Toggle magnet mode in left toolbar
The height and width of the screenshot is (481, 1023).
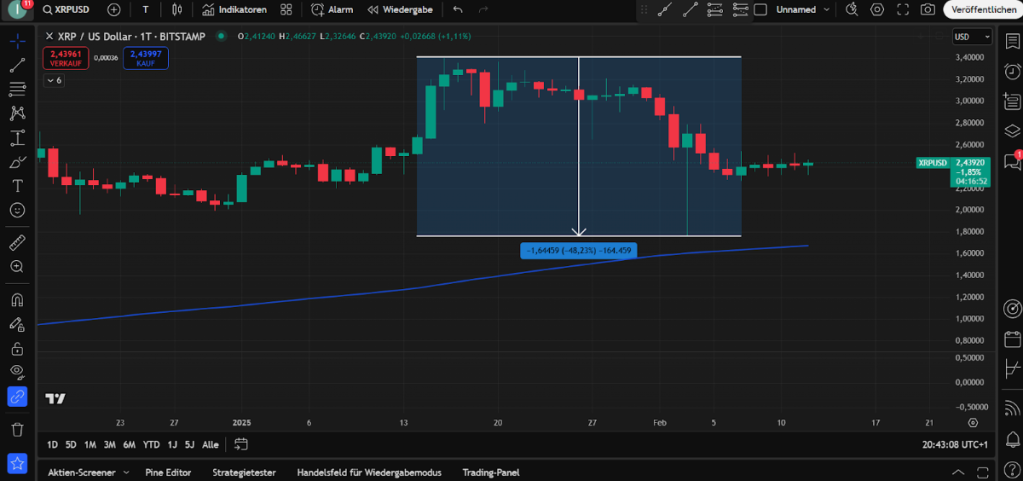tap(18, 300)
